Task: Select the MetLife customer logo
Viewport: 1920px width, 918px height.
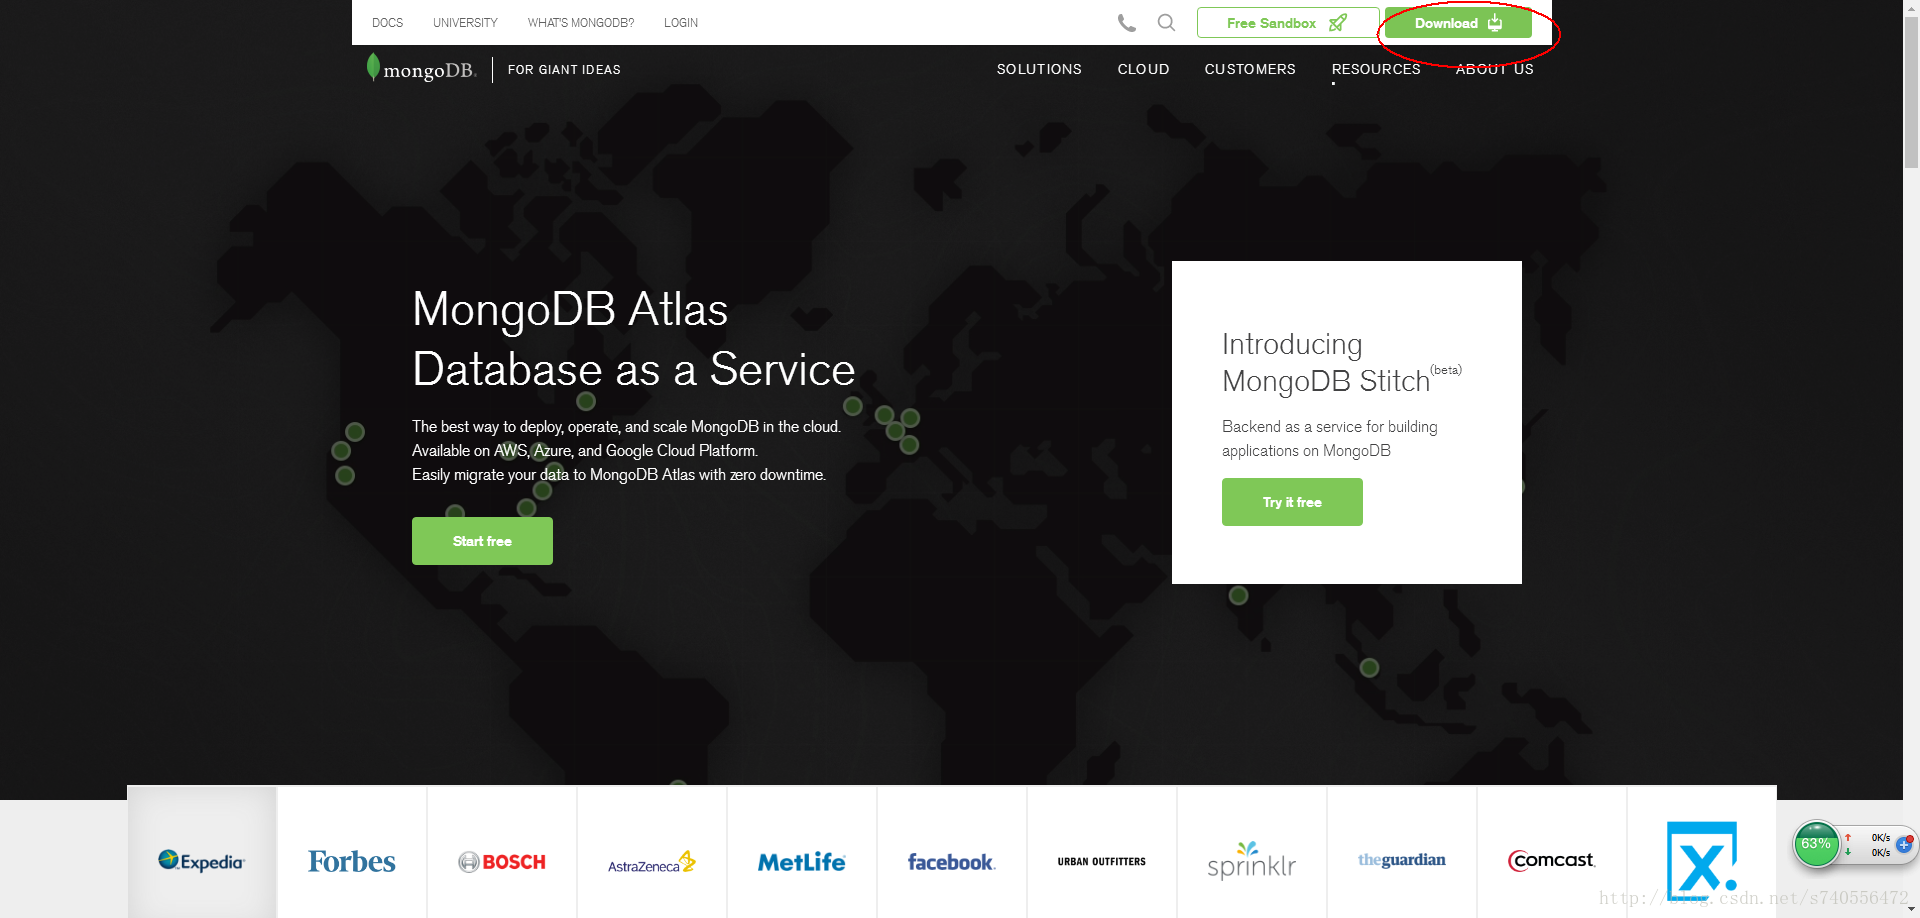Action: pyautogui.click(x=802, y=862)
